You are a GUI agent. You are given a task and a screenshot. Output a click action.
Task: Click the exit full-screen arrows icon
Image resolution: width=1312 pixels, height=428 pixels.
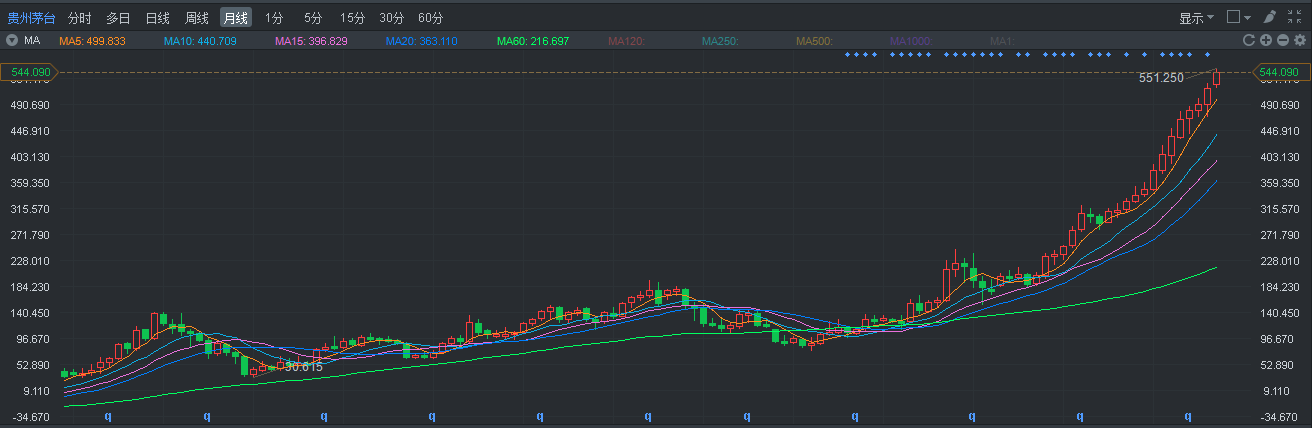tap(1295, 17)
